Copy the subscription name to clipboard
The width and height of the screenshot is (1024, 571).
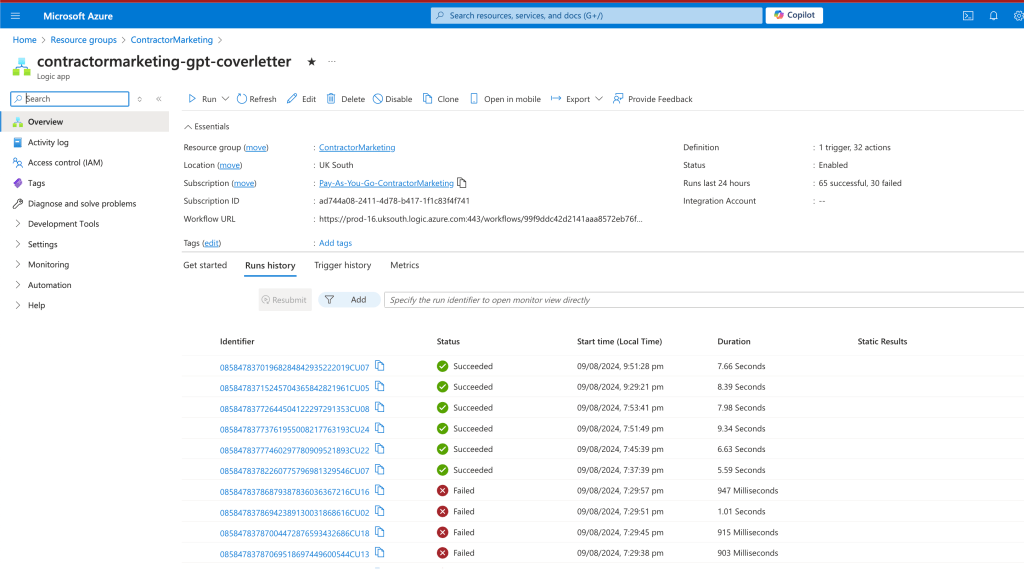(462, 183)
